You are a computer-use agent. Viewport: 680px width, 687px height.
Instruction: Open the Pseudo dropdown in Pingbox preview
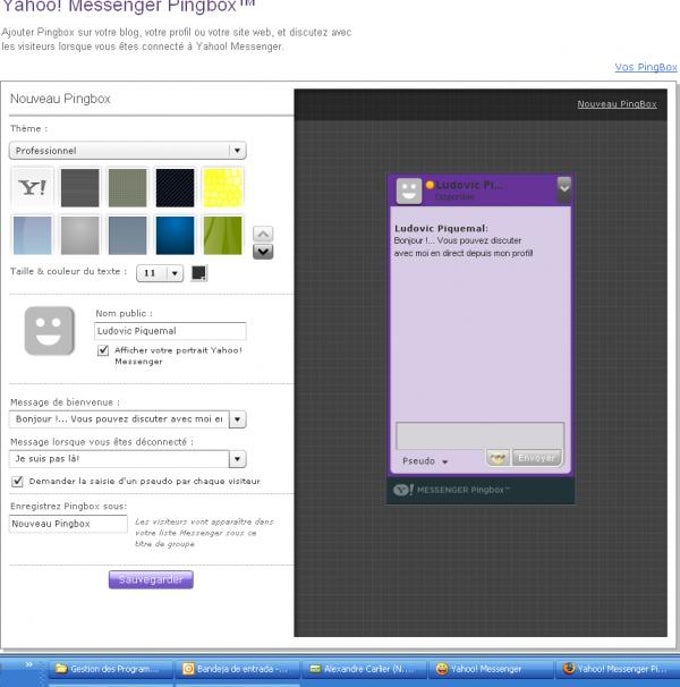coord(425,461)
